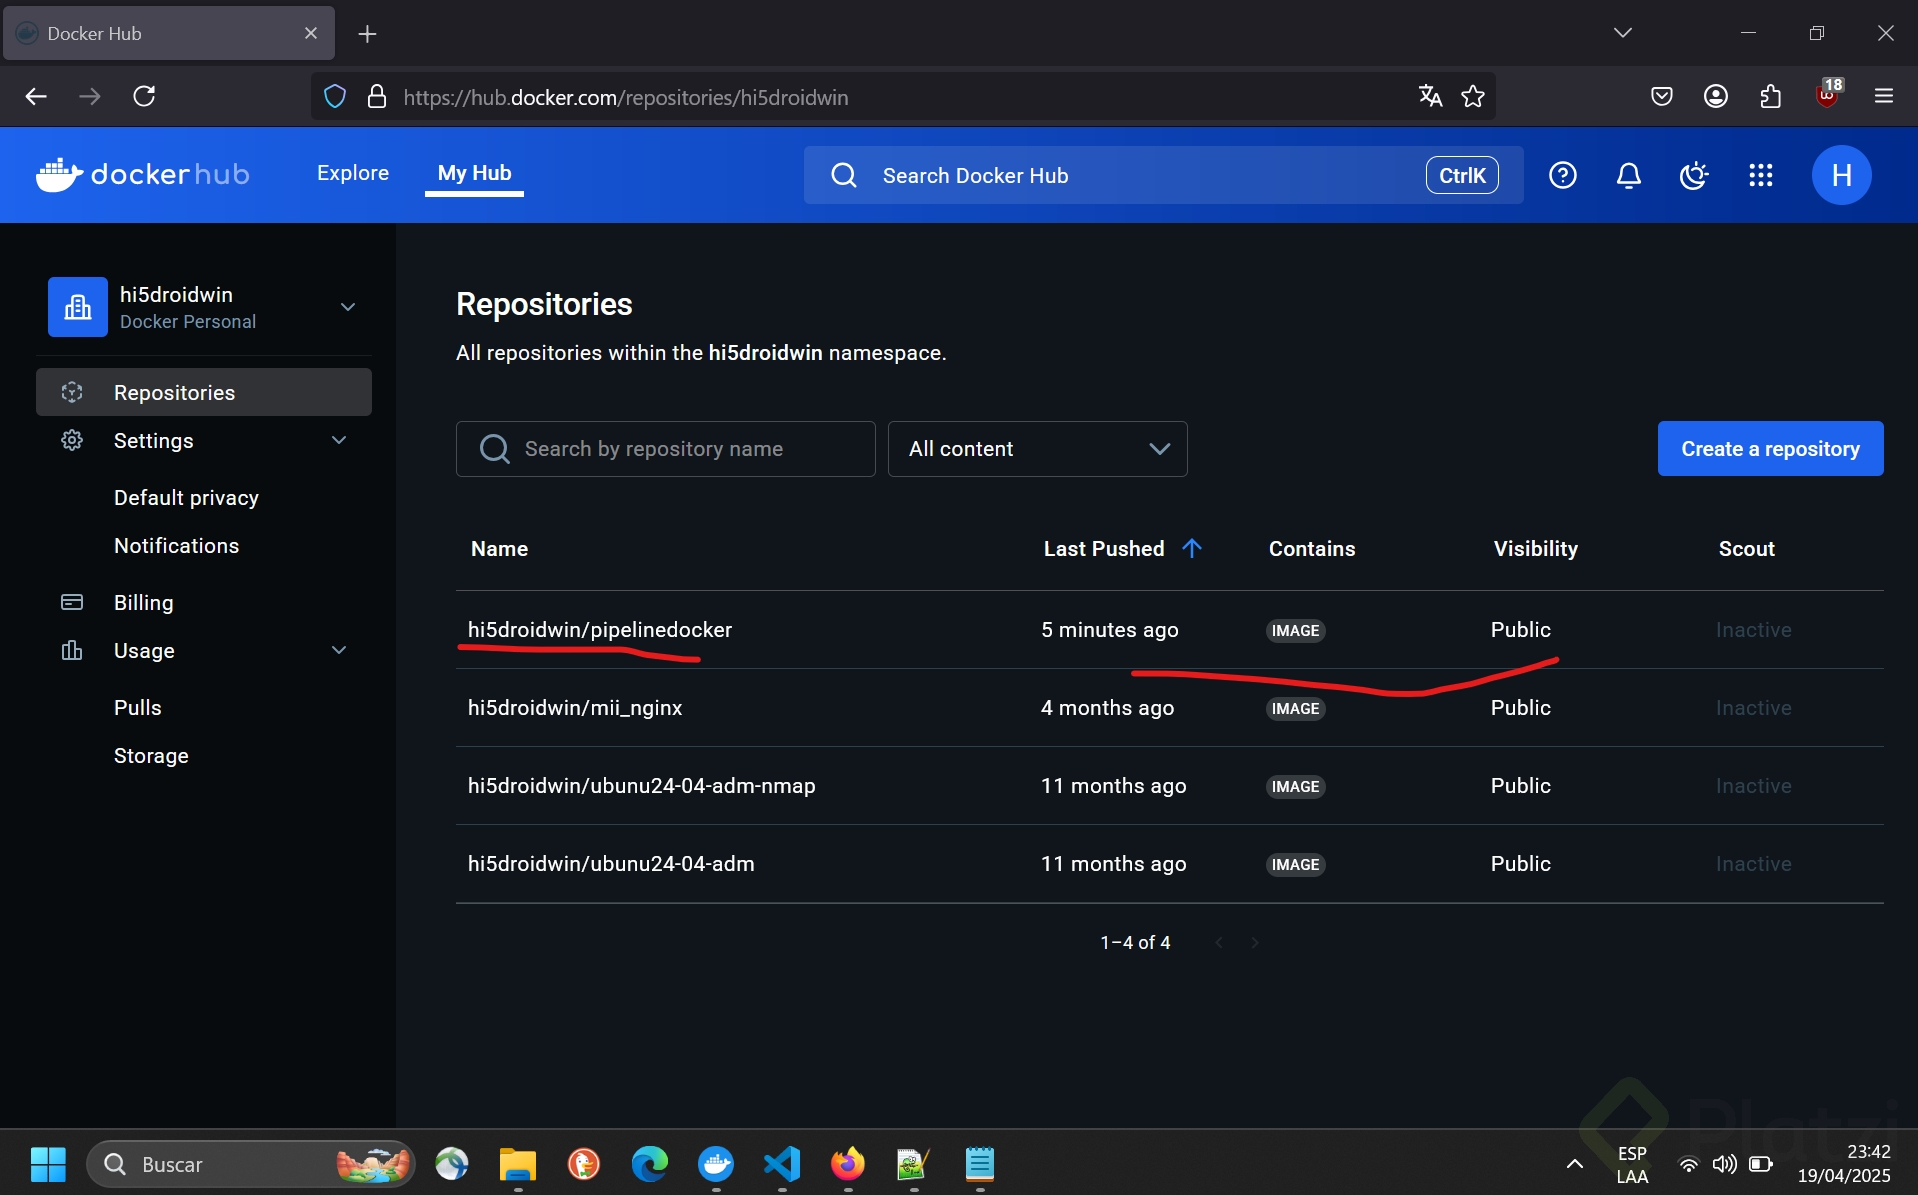Click the magnifier icon in Search Docker Hub
Image resolution: width=1918 pixels, height=1195 pixels.
pos(844,175)
